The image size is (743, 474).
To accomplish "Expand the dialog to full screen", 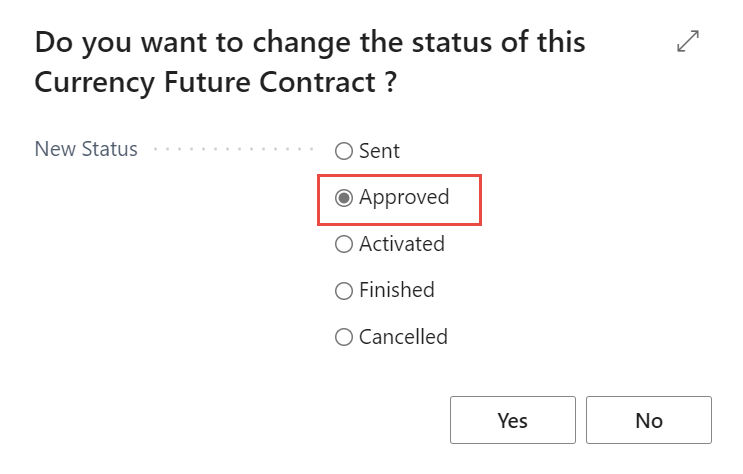I will (x=688, y=41).
